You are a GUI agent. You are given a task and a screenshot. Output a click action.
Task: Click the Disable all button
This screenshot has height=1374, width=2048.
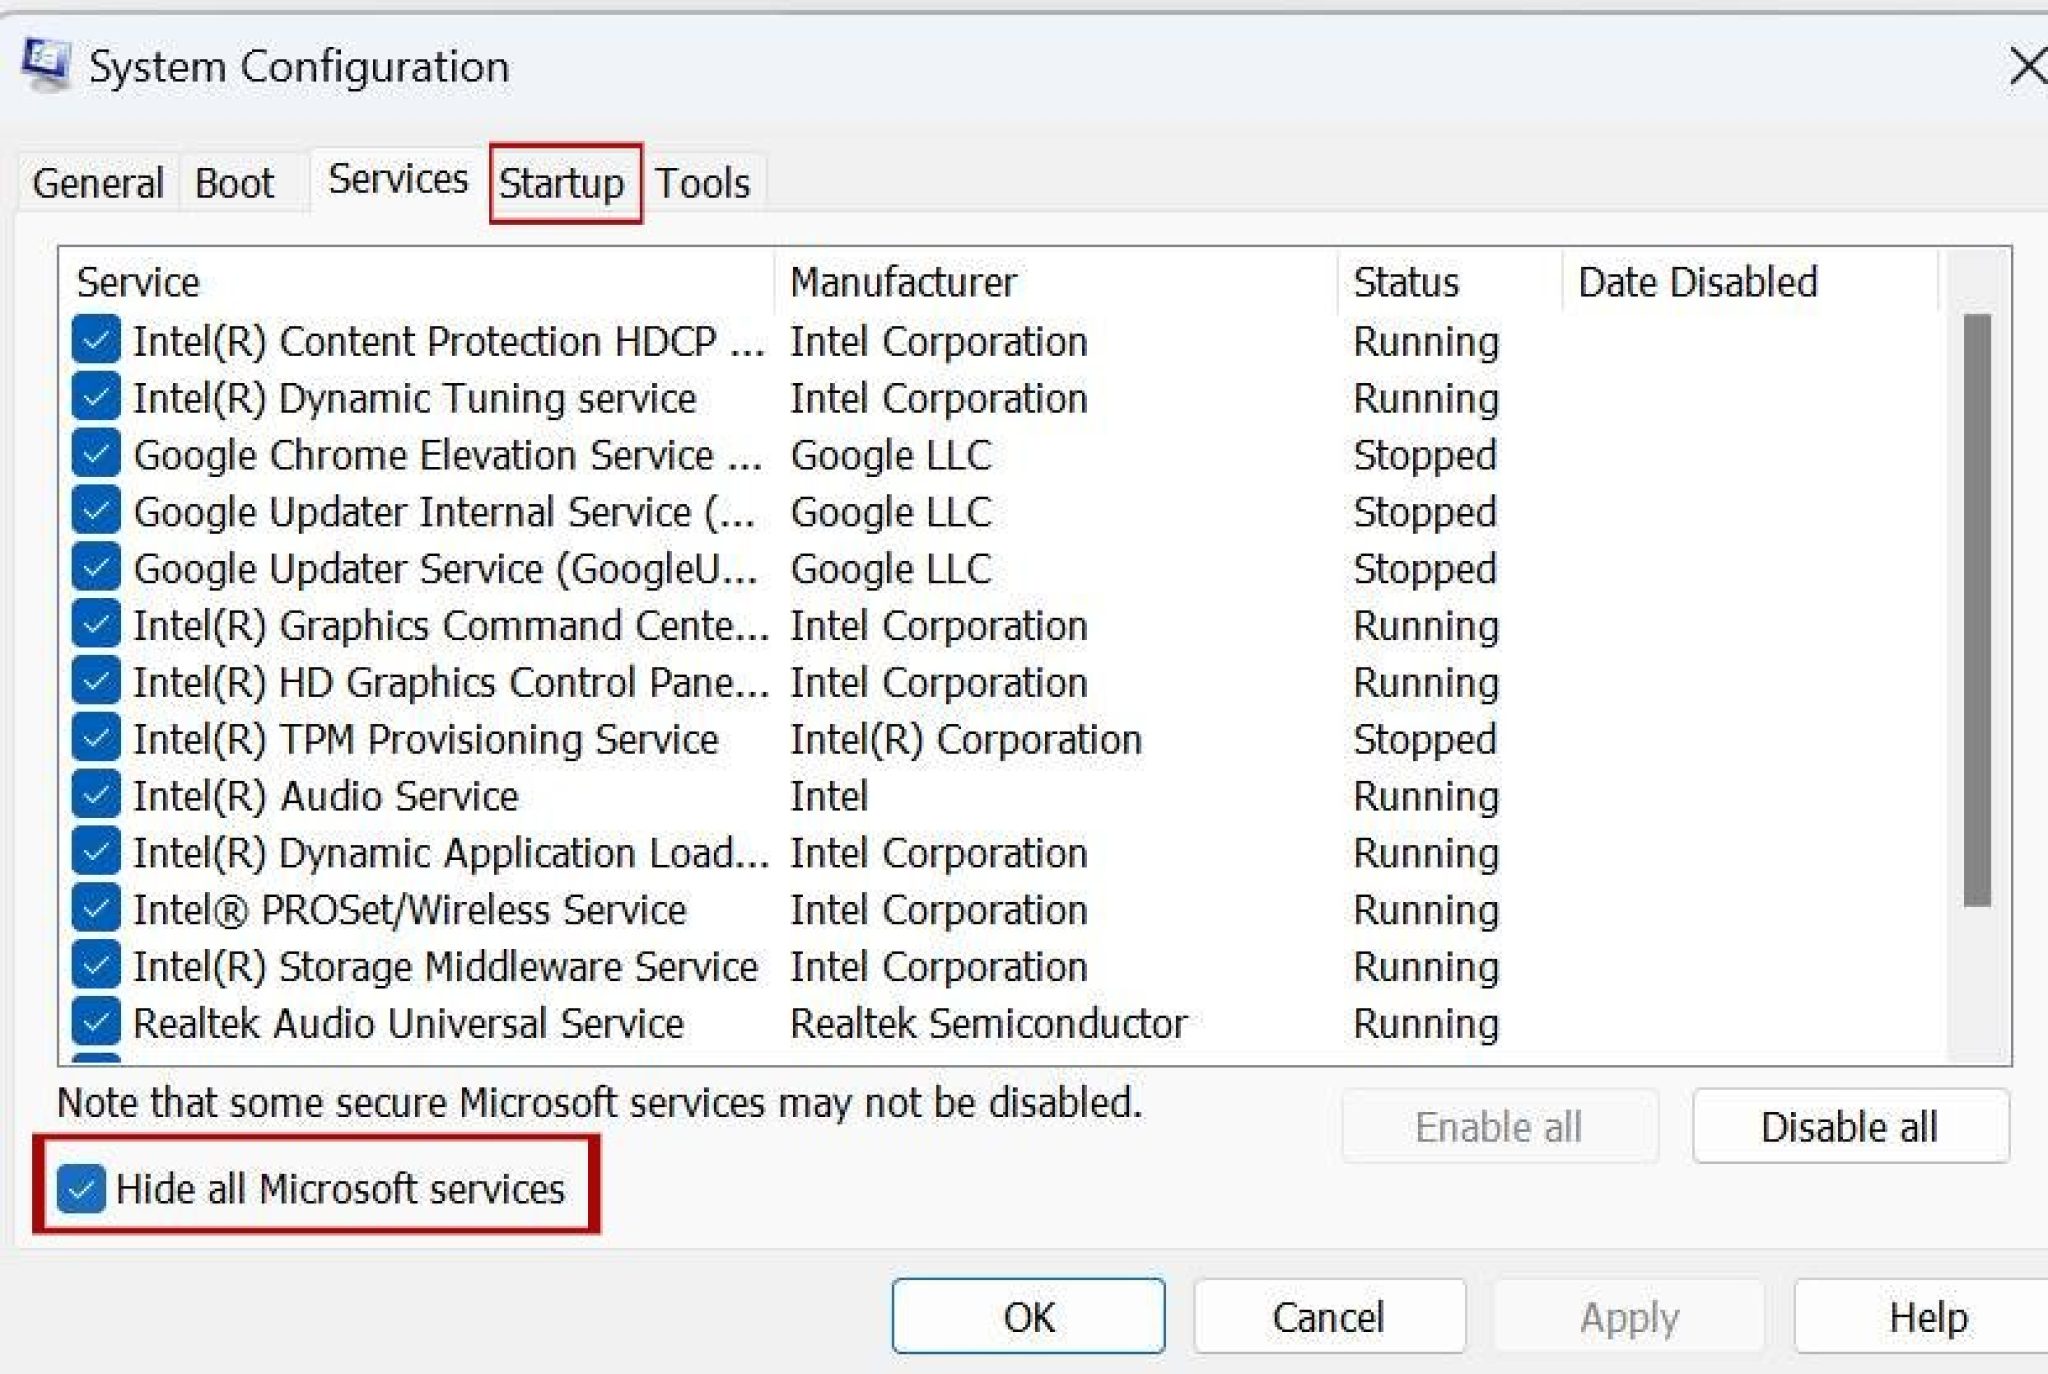[1850, 1126]
